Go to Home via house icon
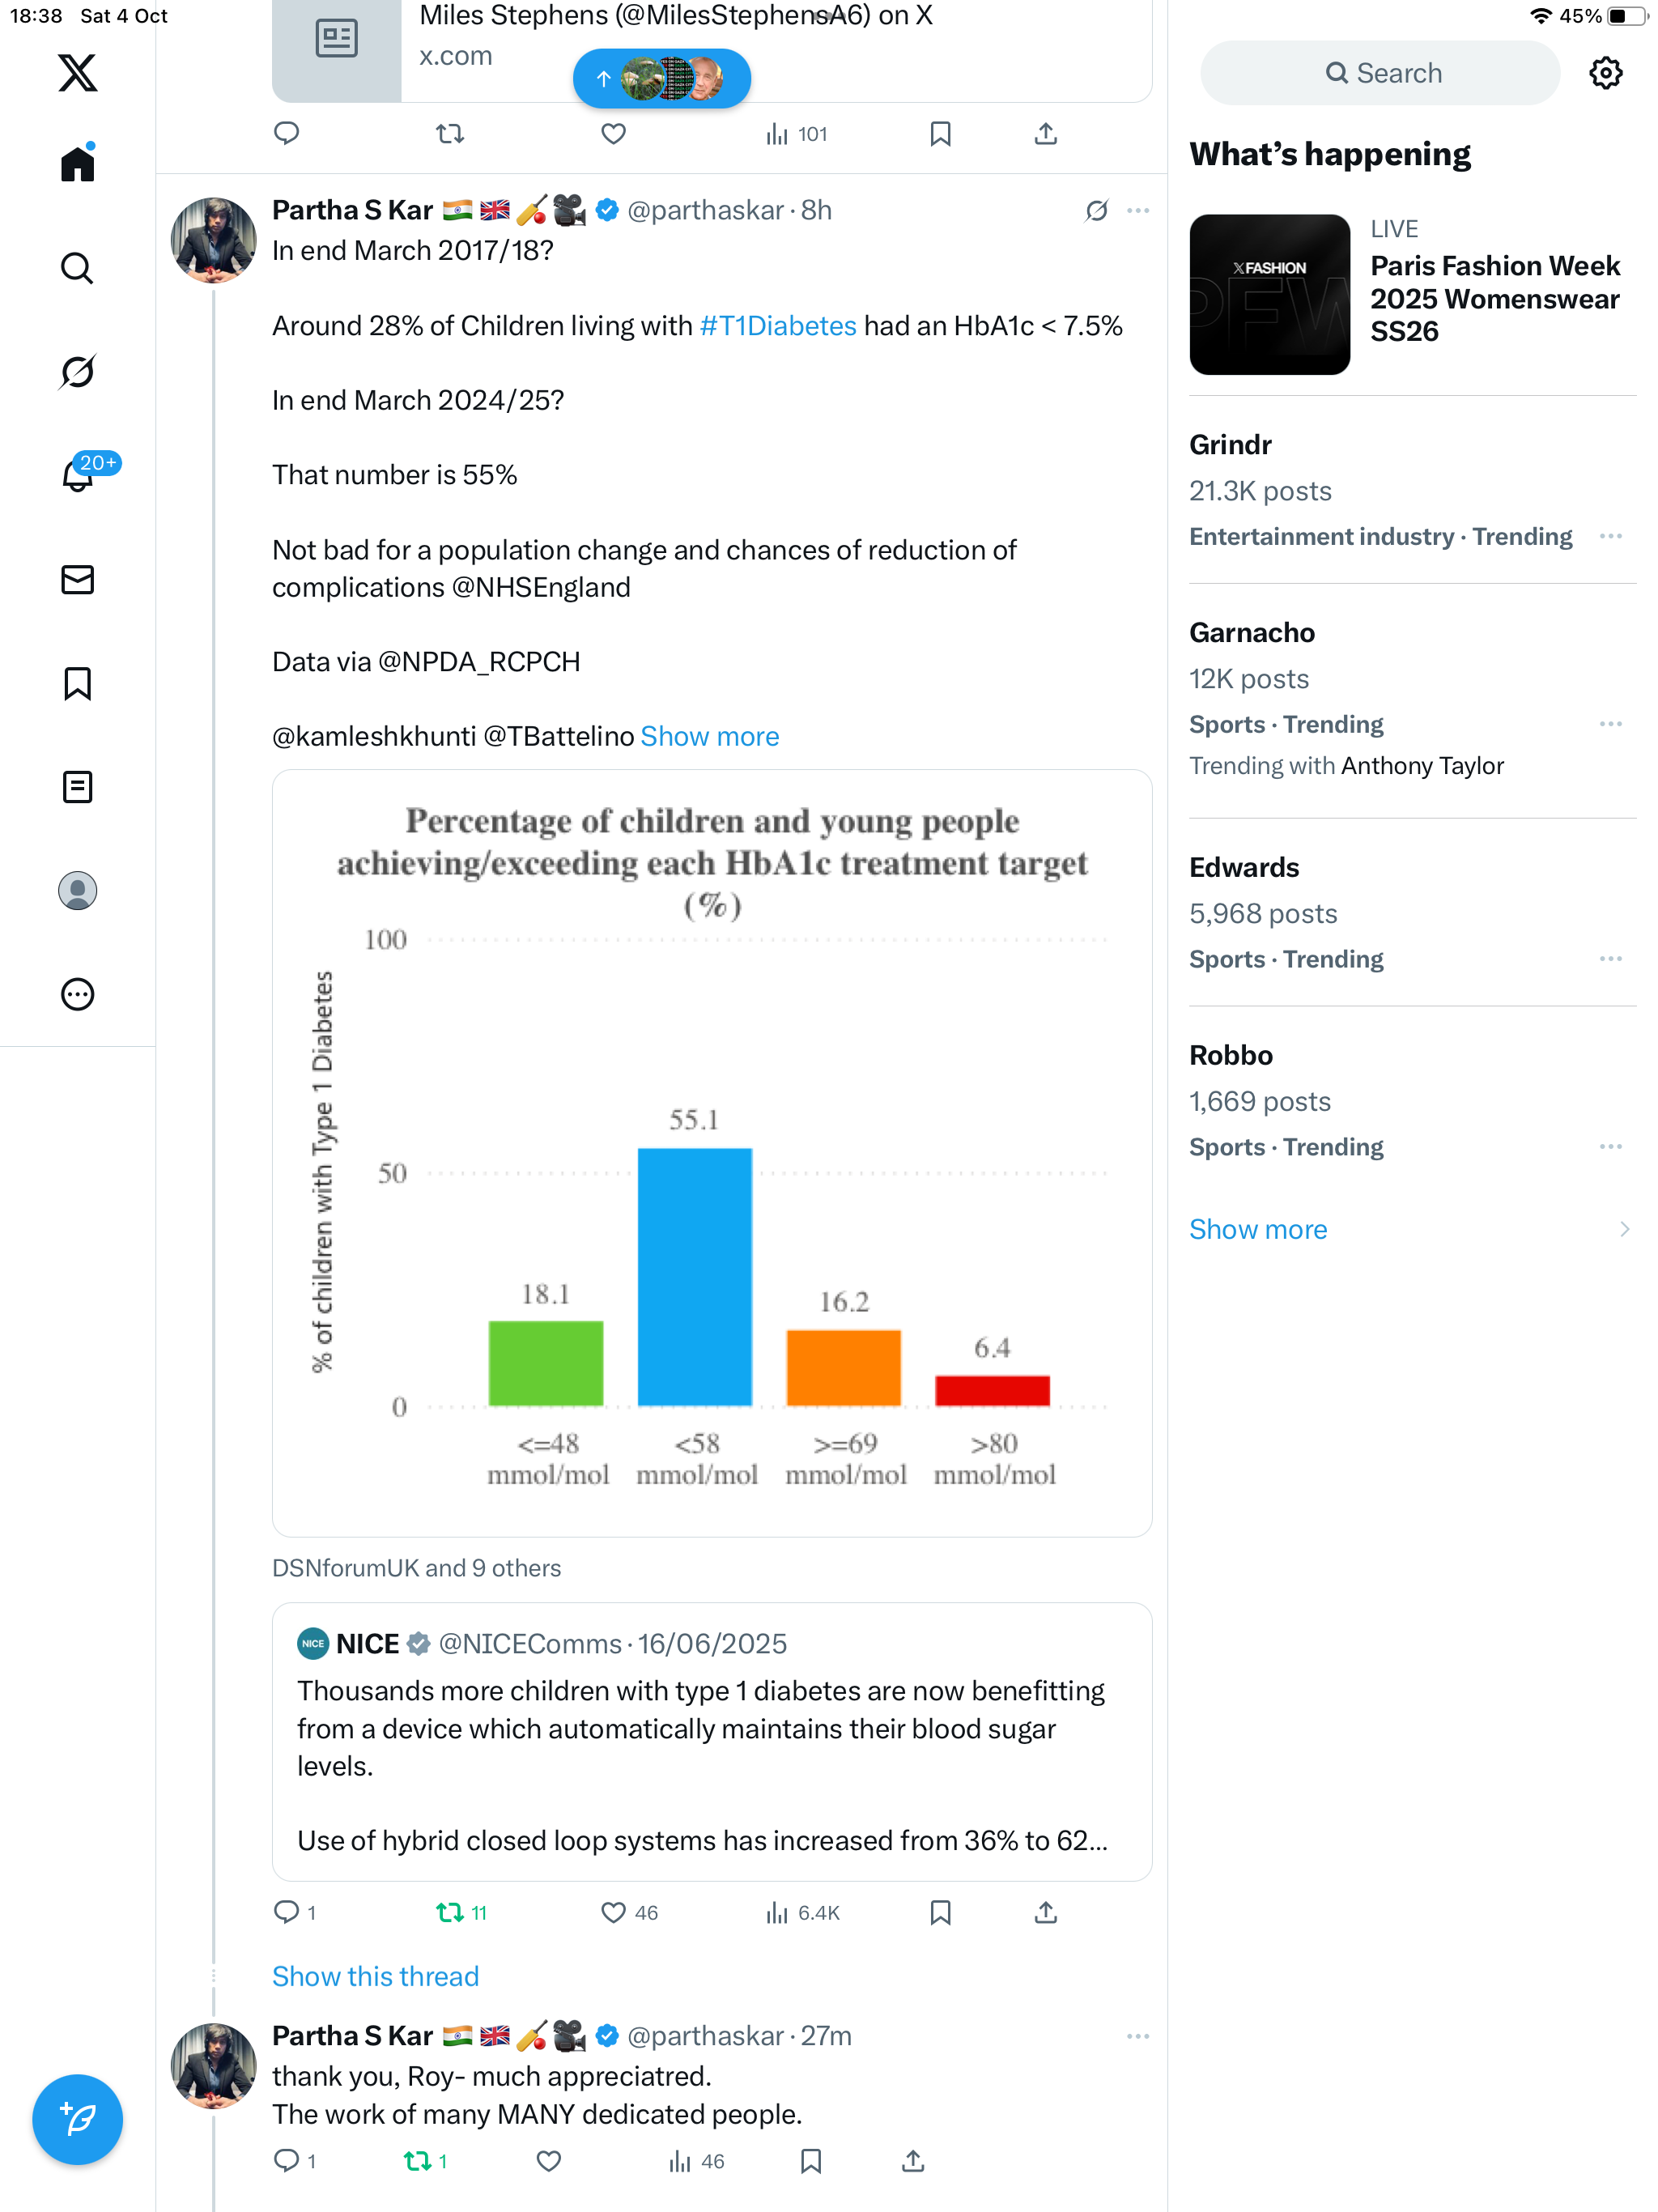This screenshot has width=1658, height=2212. 77,164
